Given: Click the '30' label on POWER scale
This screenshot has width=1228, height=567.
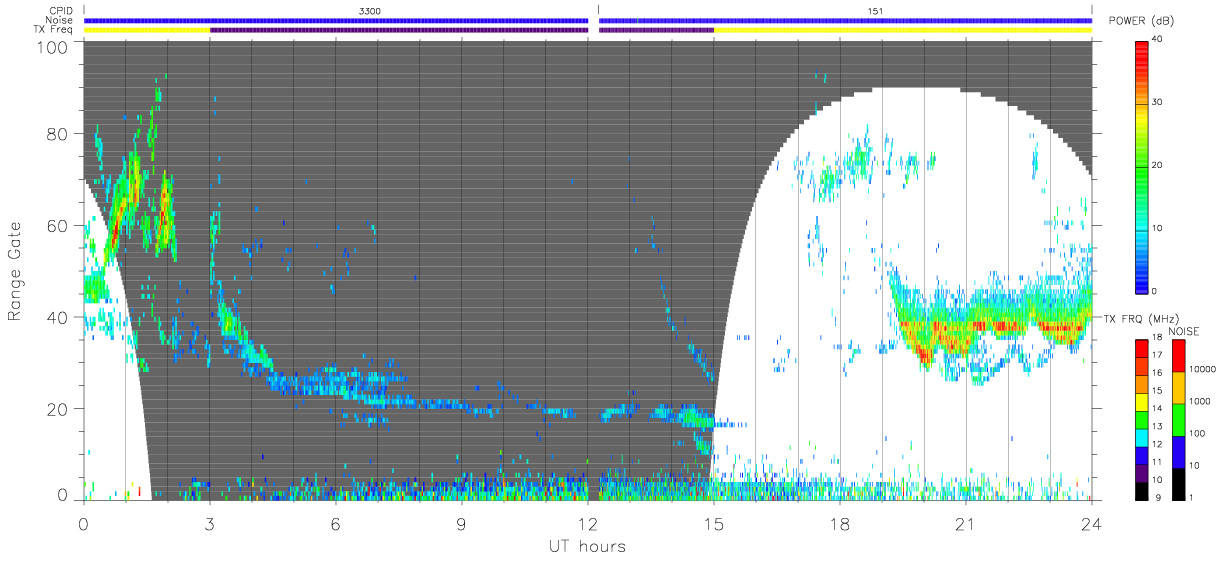Looking at the screenshot, I should coord(1159,102).
